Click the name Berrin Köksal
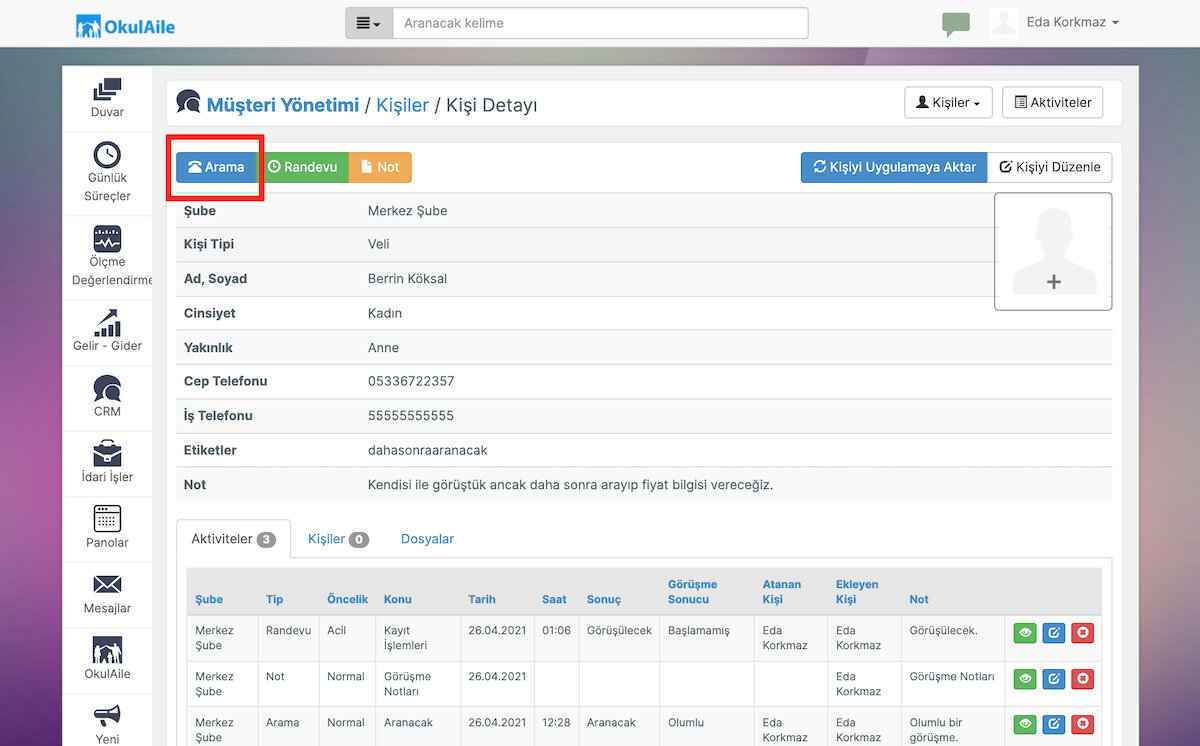Image resolution: width=1200 pixels, height=746 pixels. pos(407,278)
